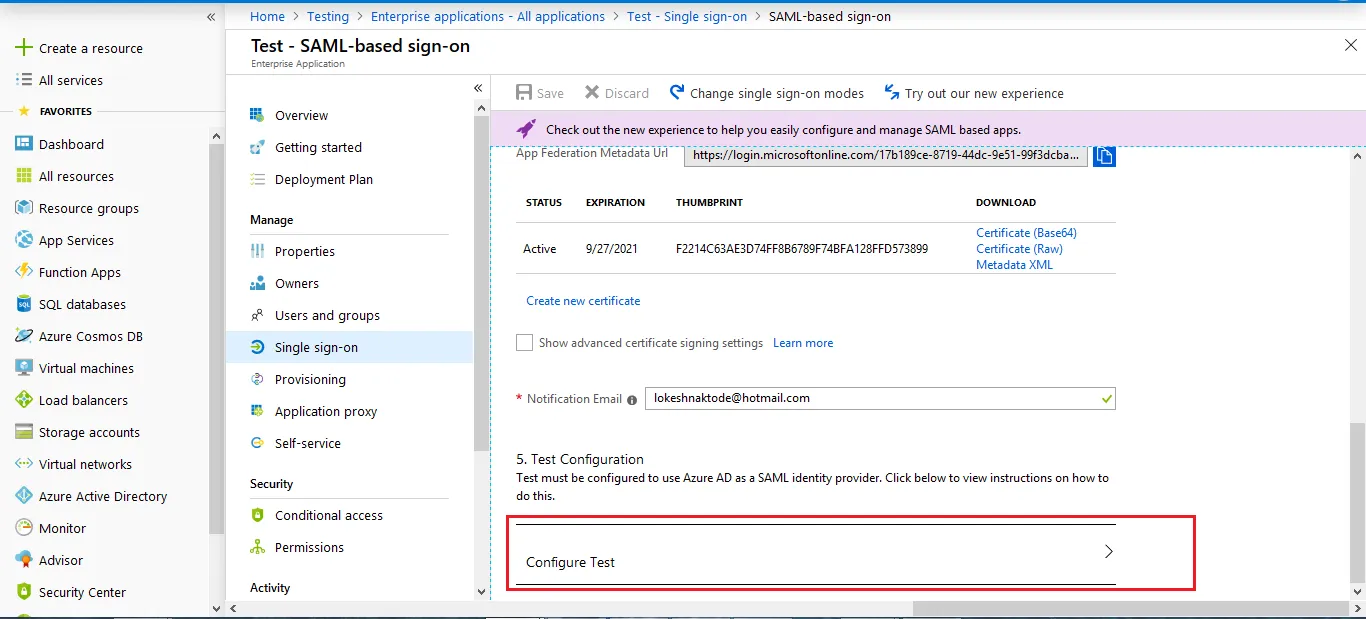The width and height of the screenshot is (1366, 619).
Task: Click the Create a resource plus icon
Action: (x=24, y=48)
